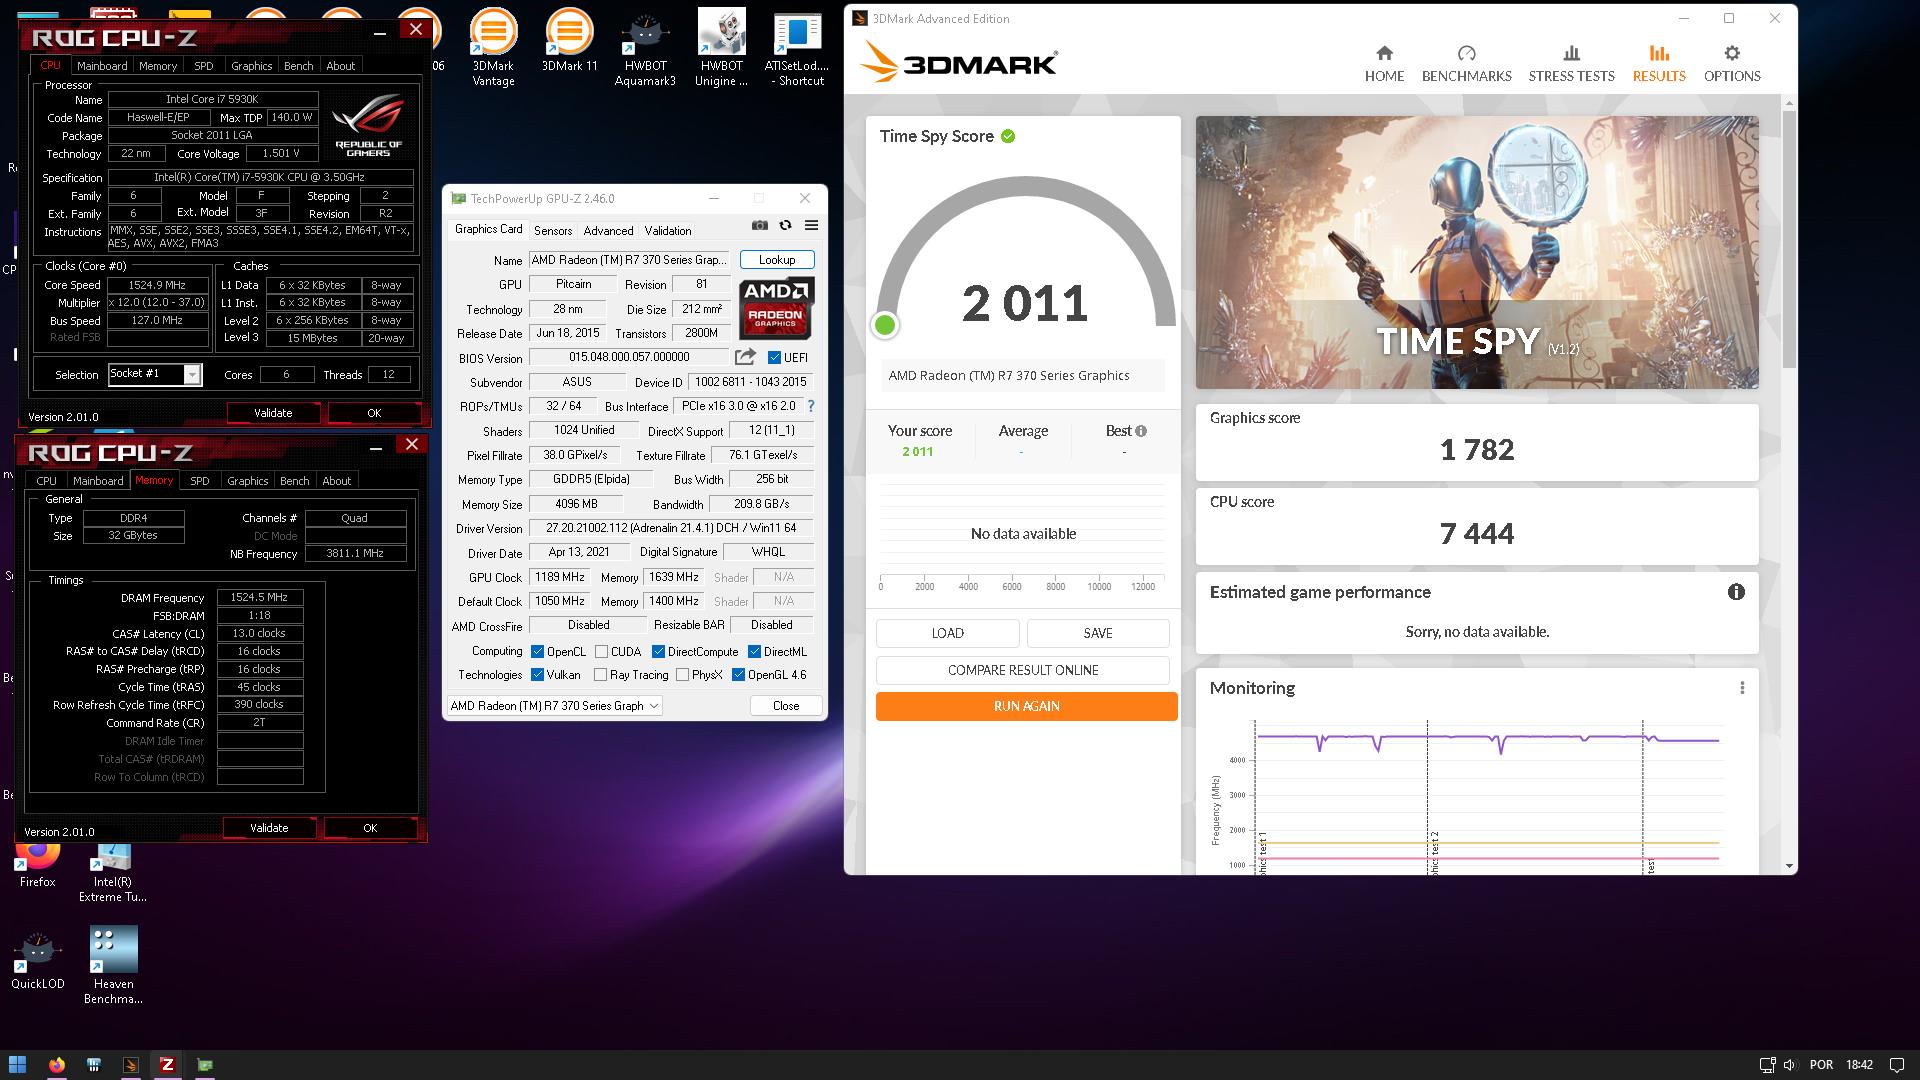Toggle the Vulkan checkbox
The height and width of the screenshot is (1080, 1920).
pyautogui.click(x=537, y=675)
